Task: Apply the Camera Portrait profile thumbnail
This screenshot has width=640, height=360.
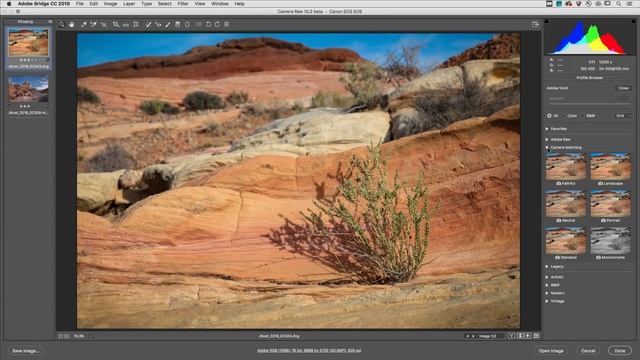Action: tap(611, 204)
